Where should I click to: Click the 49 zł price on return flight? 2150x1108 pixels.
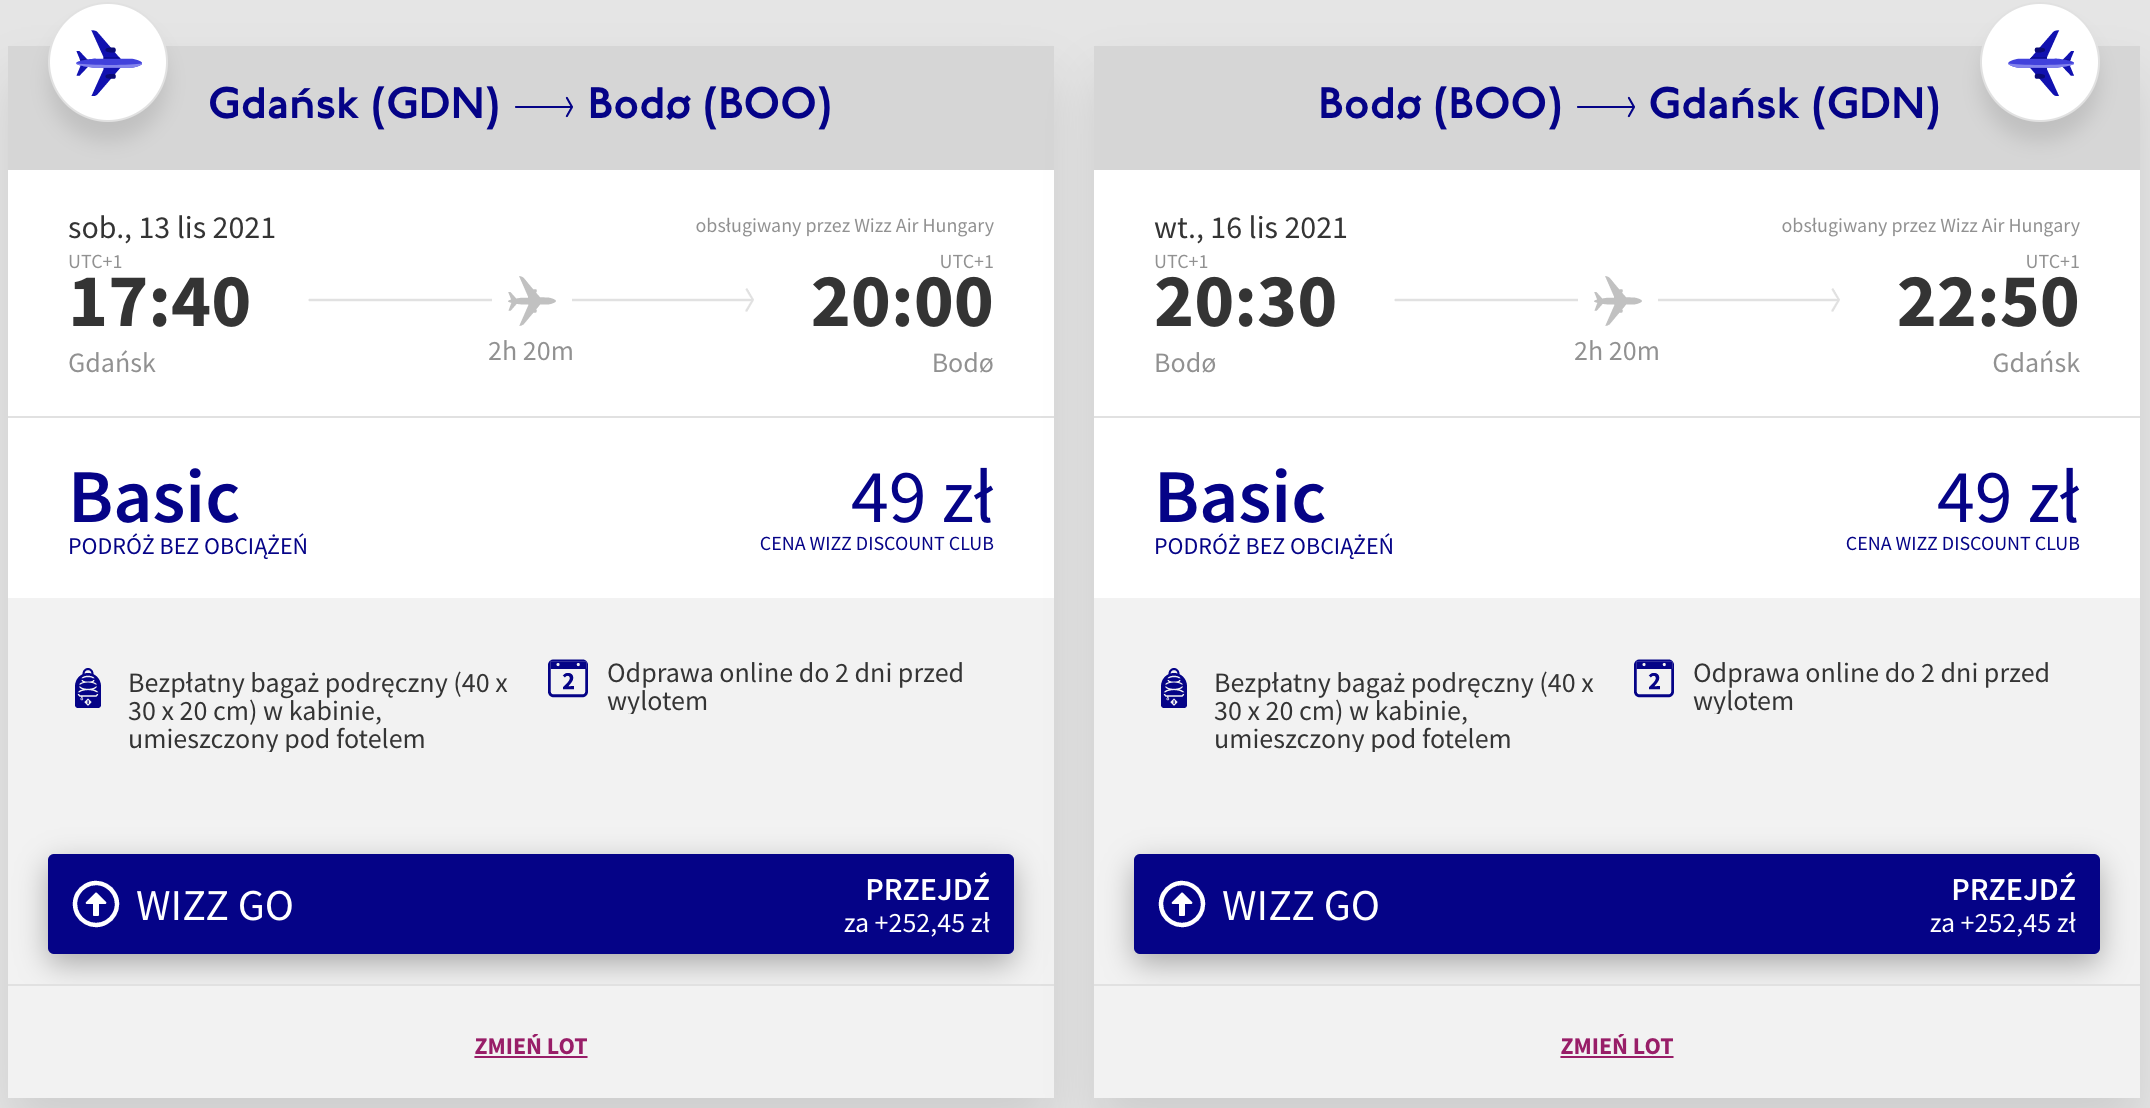coord(2007,498)
